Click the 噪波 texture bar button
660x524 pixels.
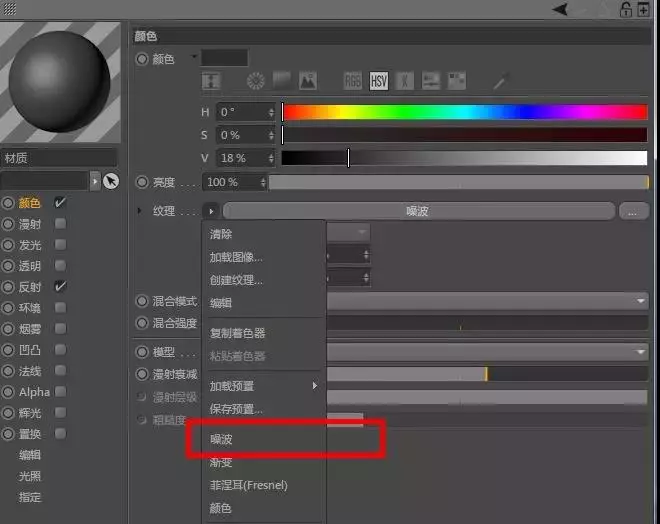(x=417, y=211)
